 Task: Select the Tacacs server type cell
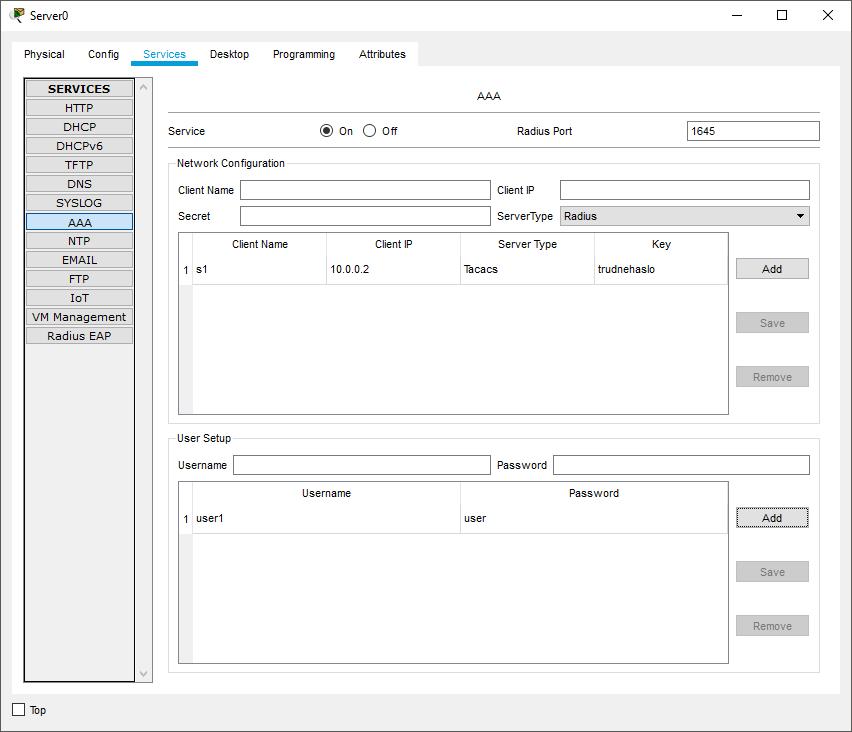(x=527, y=270)
